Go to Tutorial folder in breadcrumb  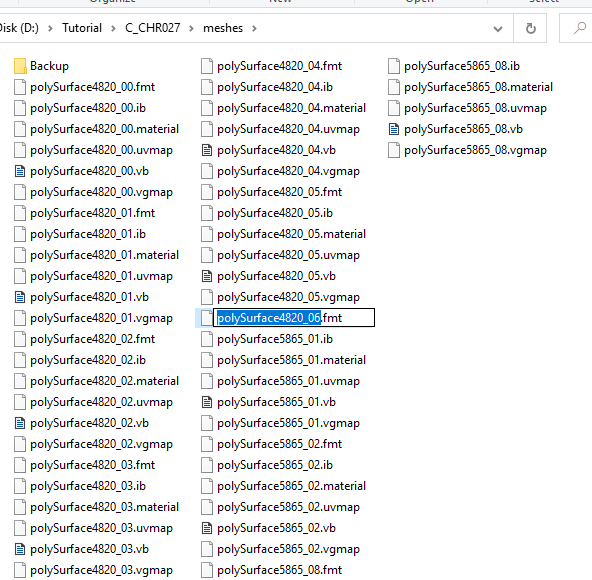click(82, 28)
